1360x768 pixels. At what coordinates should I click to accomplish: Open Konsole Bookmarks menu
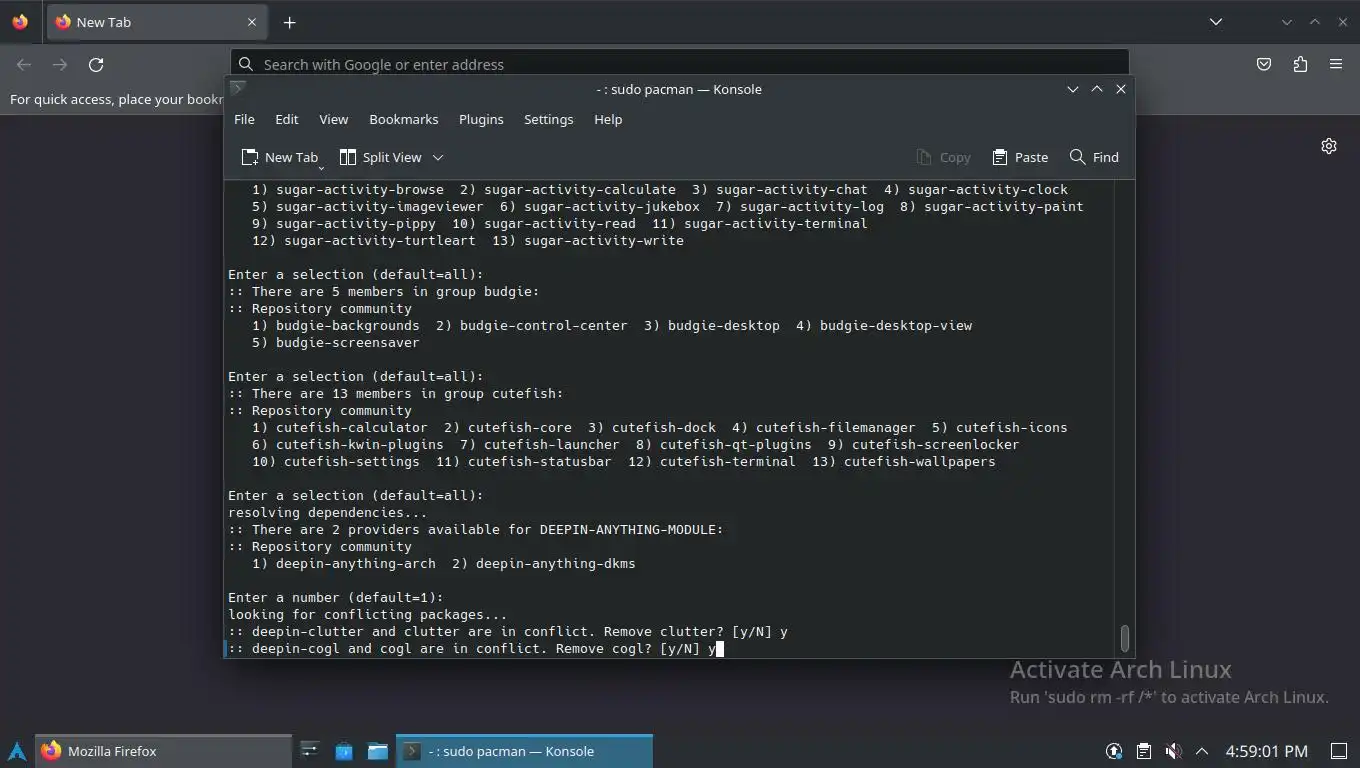[404, 119]
